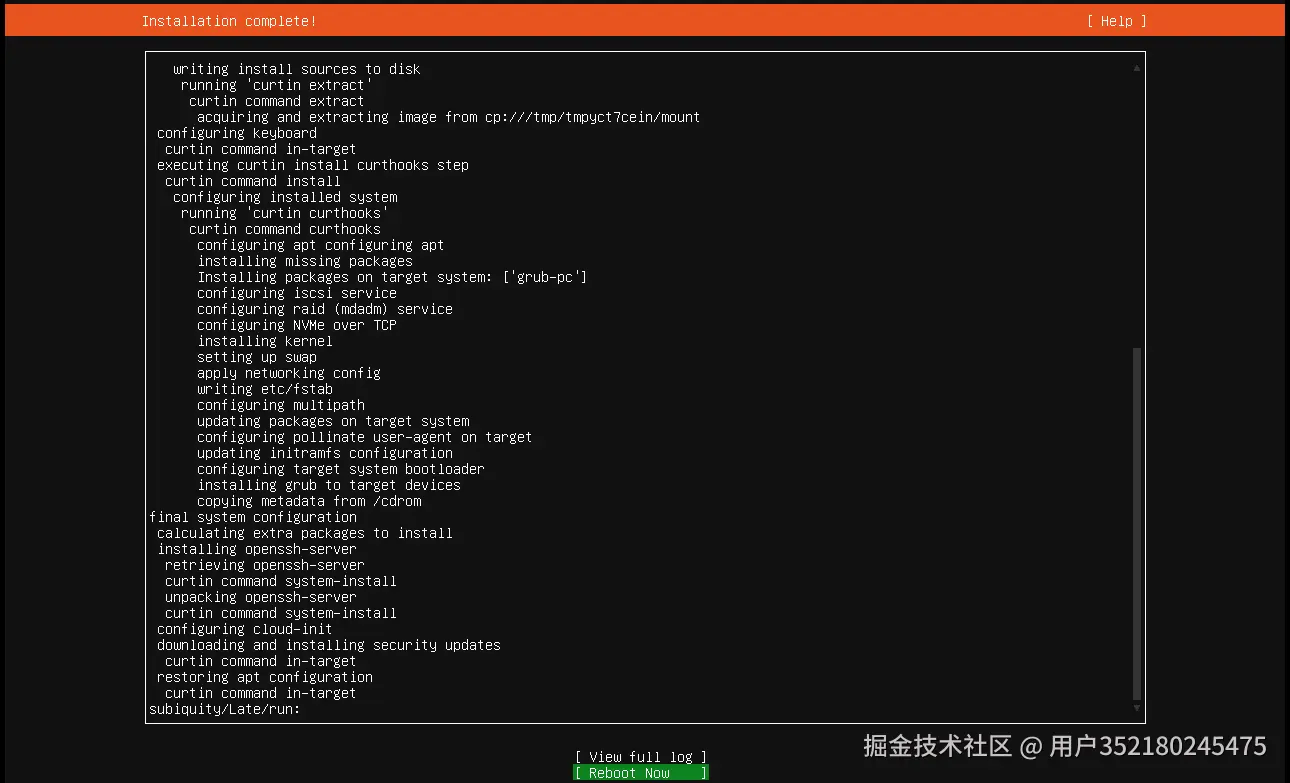
Task: Click 'configuring keyboard' line
Action: (x=237, y=133)
